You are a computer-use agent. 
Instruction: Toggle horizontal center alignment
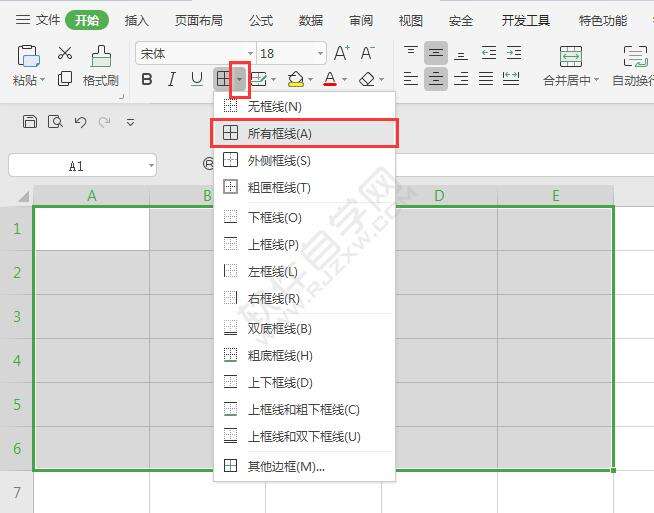click(x=436, y=78)
